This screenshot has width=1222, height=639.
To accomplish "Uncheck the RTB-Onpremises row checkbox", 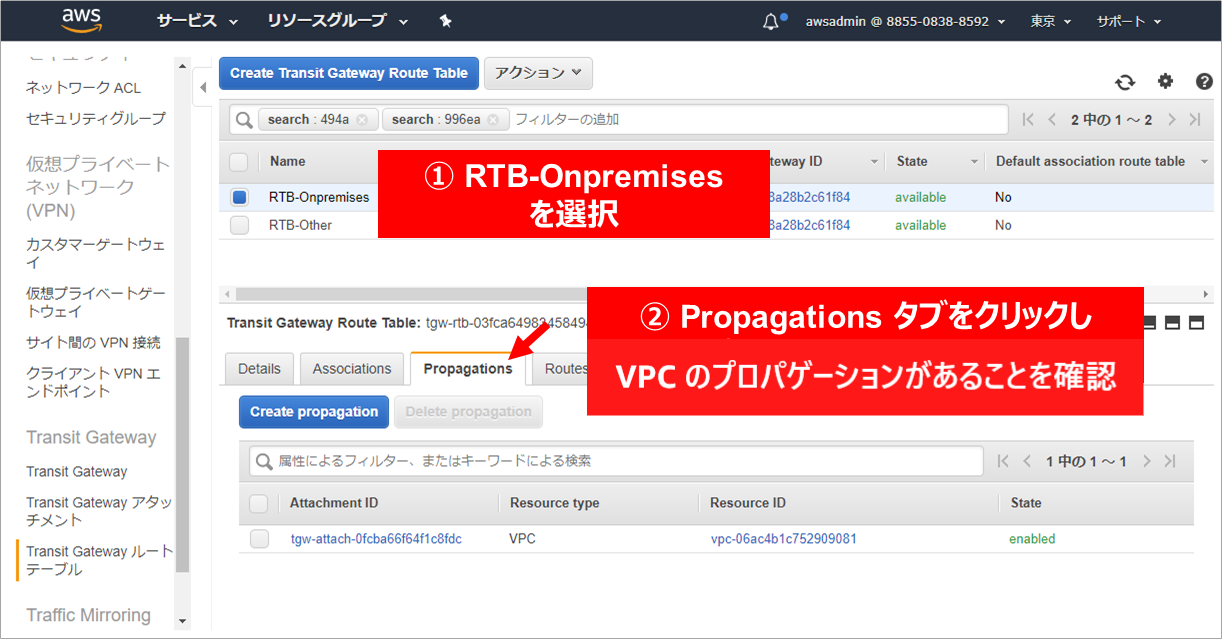I will click(x=239, y=198).
